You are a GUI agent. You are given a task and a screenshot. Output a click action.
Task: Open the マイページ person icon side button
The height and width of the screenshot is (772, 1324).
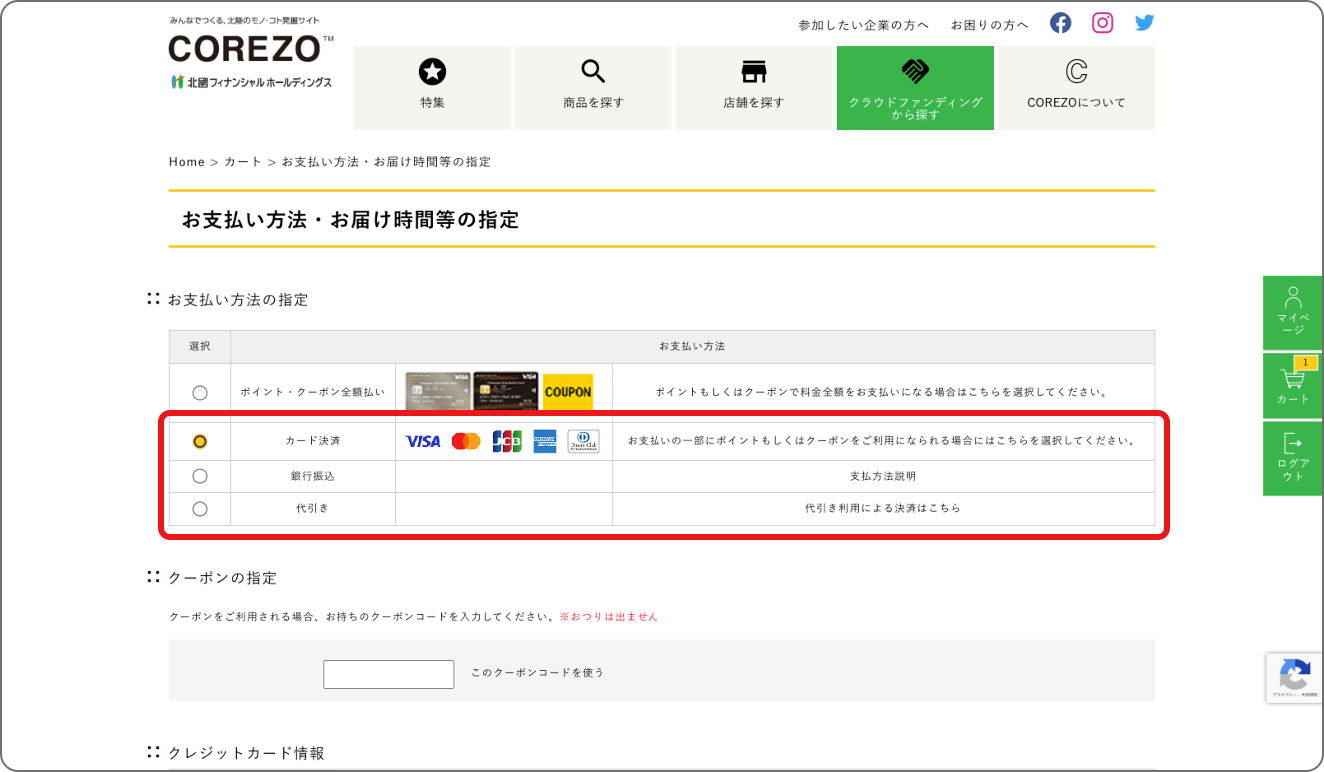click(x=1293, y=312)
